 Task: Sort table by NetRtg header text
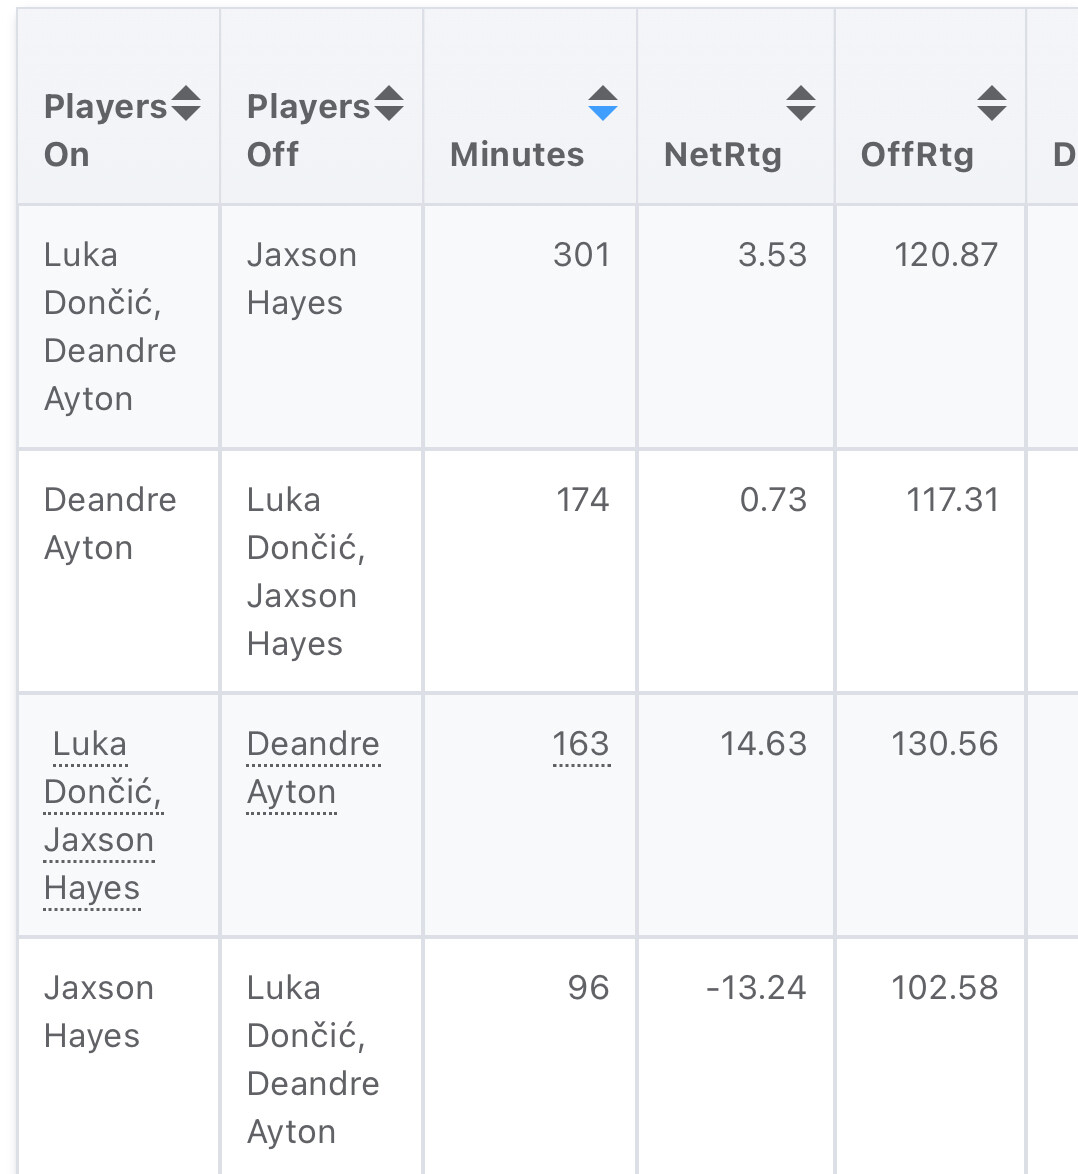722,154
